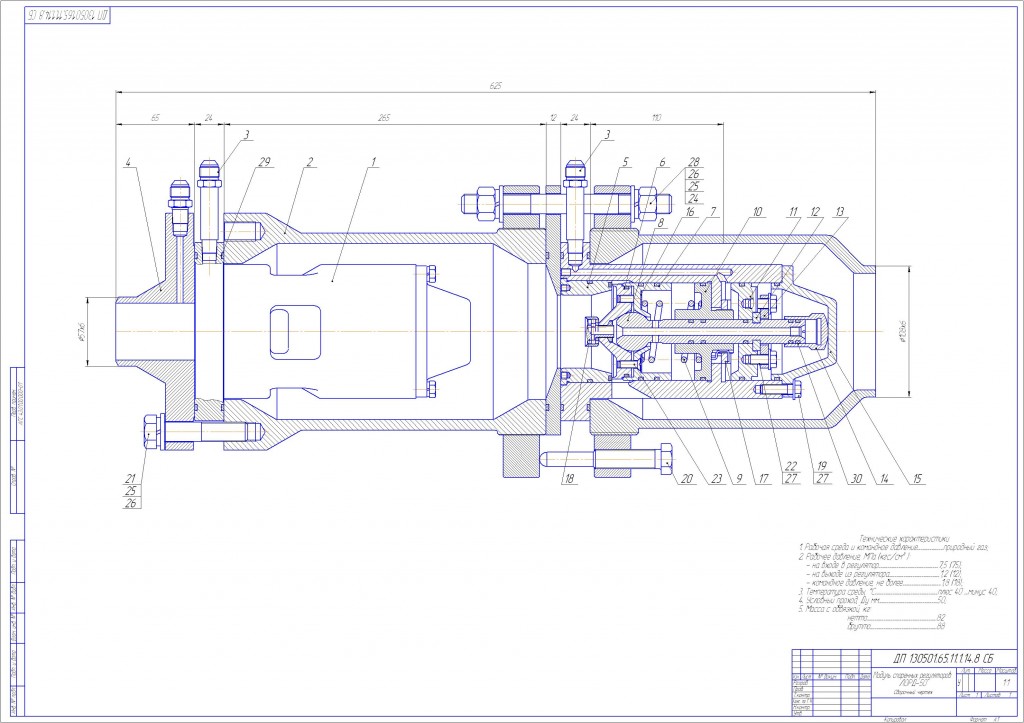Click the "Копировал" label below the frame
1024x723 pixels.
click(894, 719)
